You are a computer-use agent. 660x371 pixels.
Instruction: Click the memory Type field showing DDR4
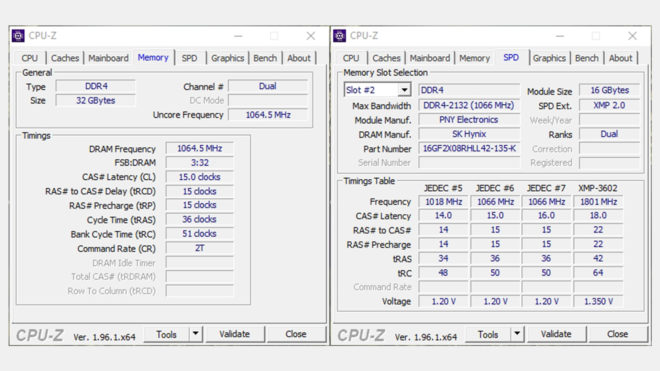pyautogui.click(x=96, y=86)
